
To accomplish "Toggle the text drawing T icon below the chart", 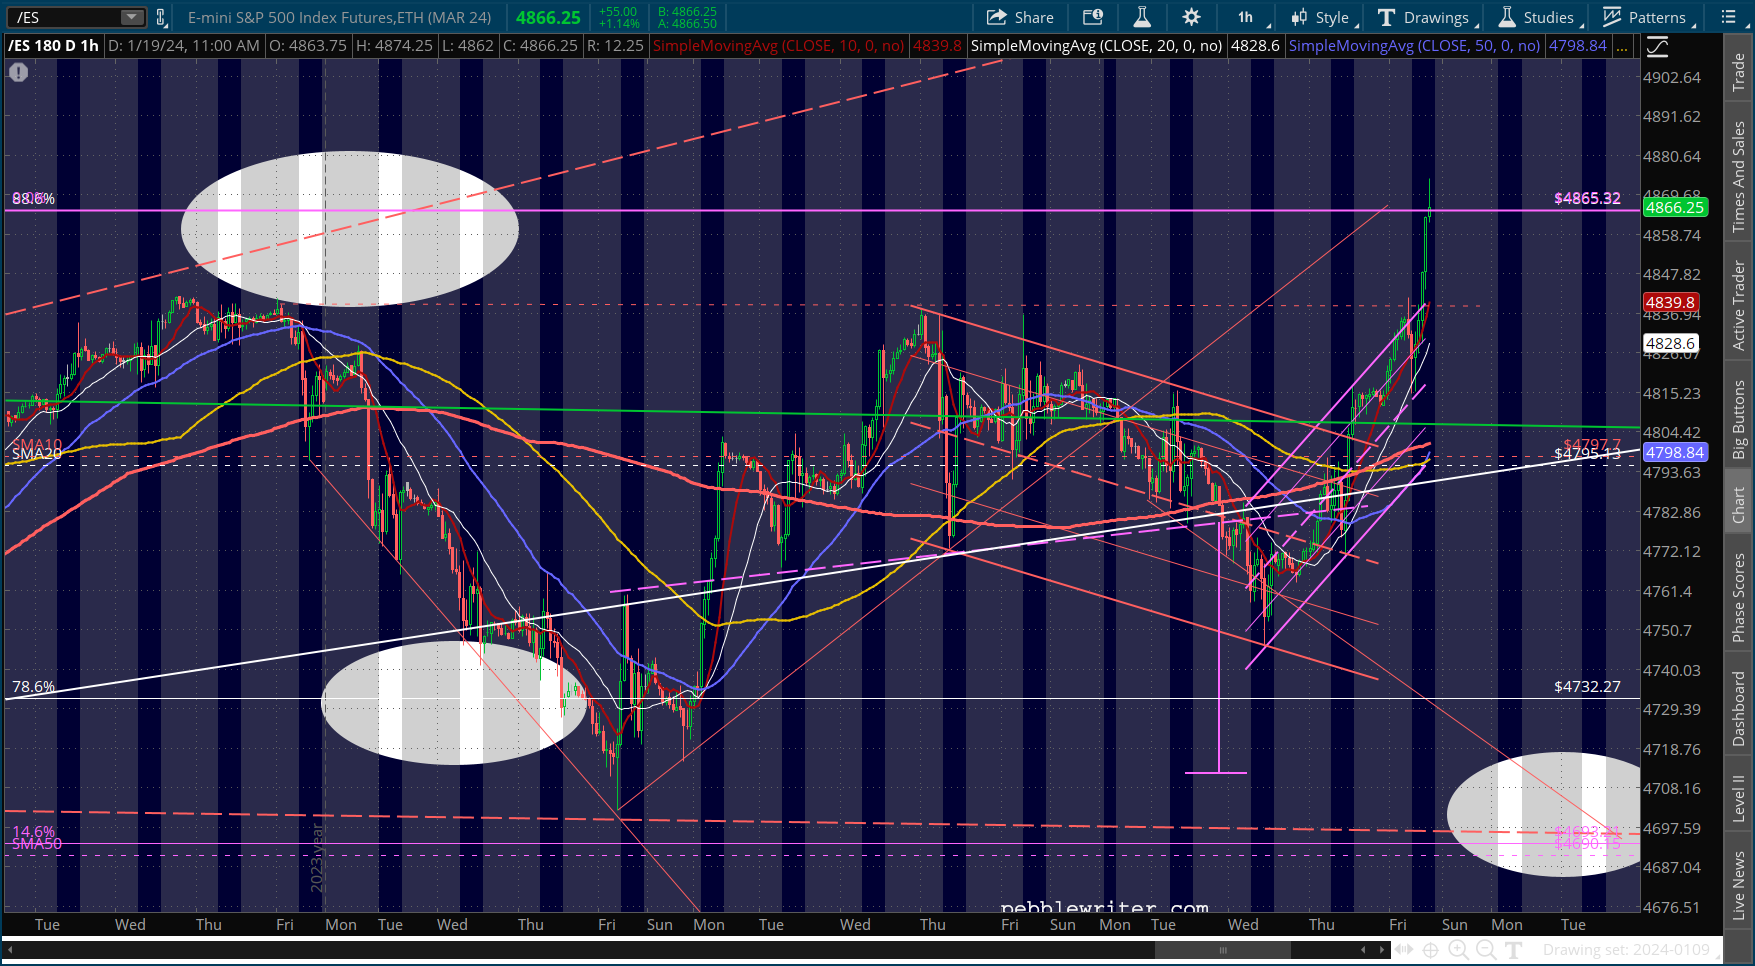I will [x=1513, y=950].
